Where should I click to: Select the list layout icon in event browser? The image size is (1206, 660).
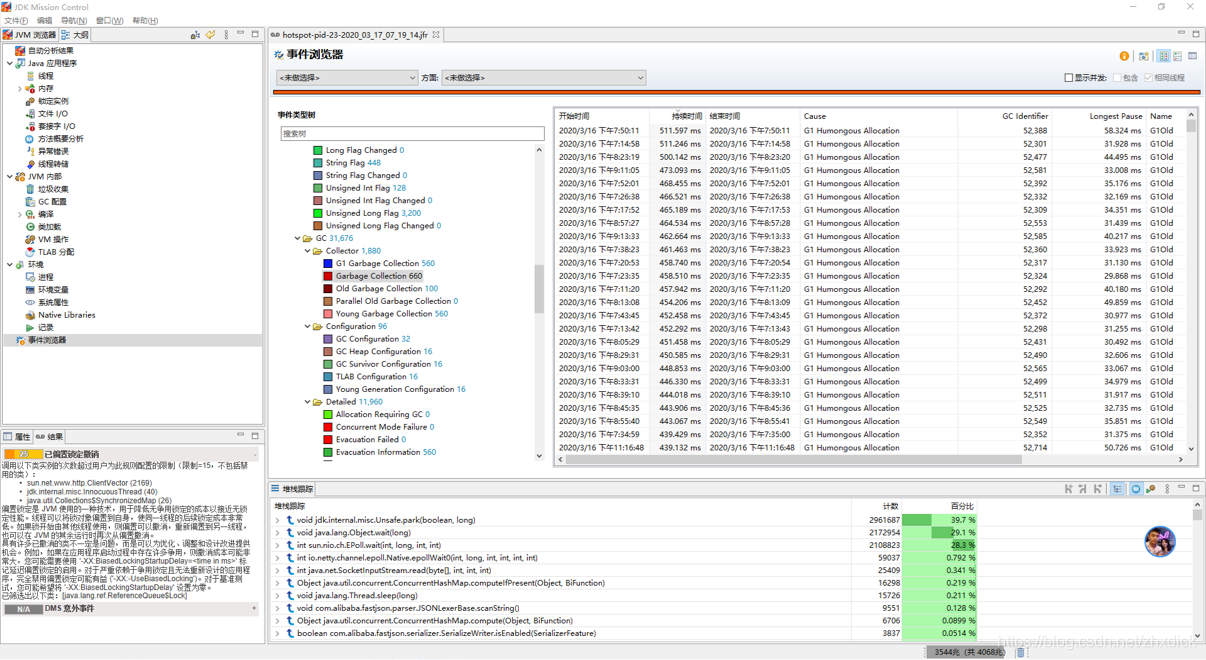1178,56
